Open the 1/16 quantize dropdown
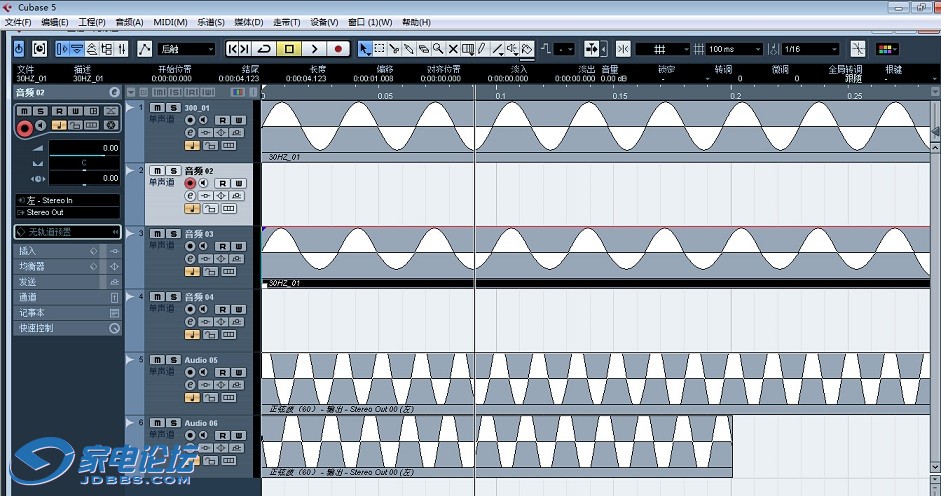 click(810, 49)
